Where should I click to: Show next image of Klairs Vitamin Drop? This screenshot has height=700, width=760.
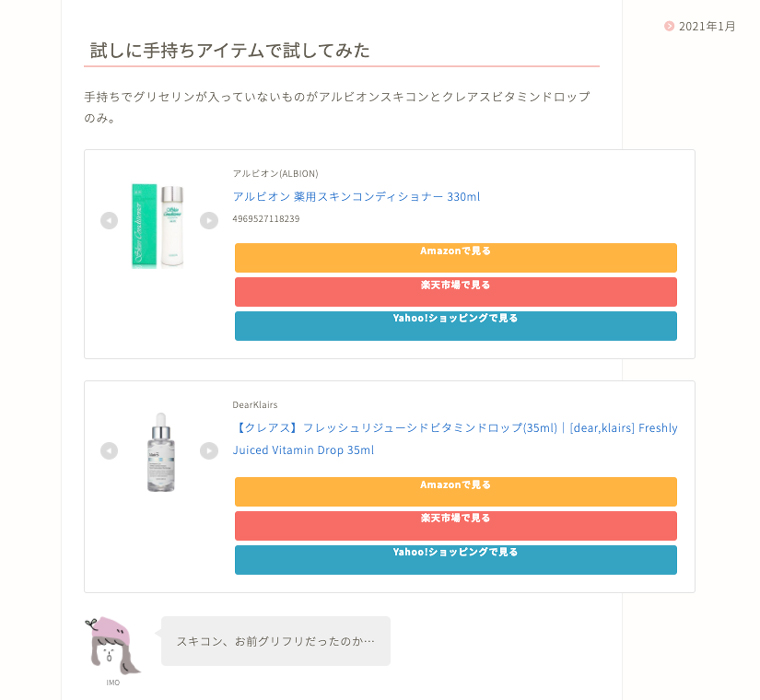click(x=209, y=451)
